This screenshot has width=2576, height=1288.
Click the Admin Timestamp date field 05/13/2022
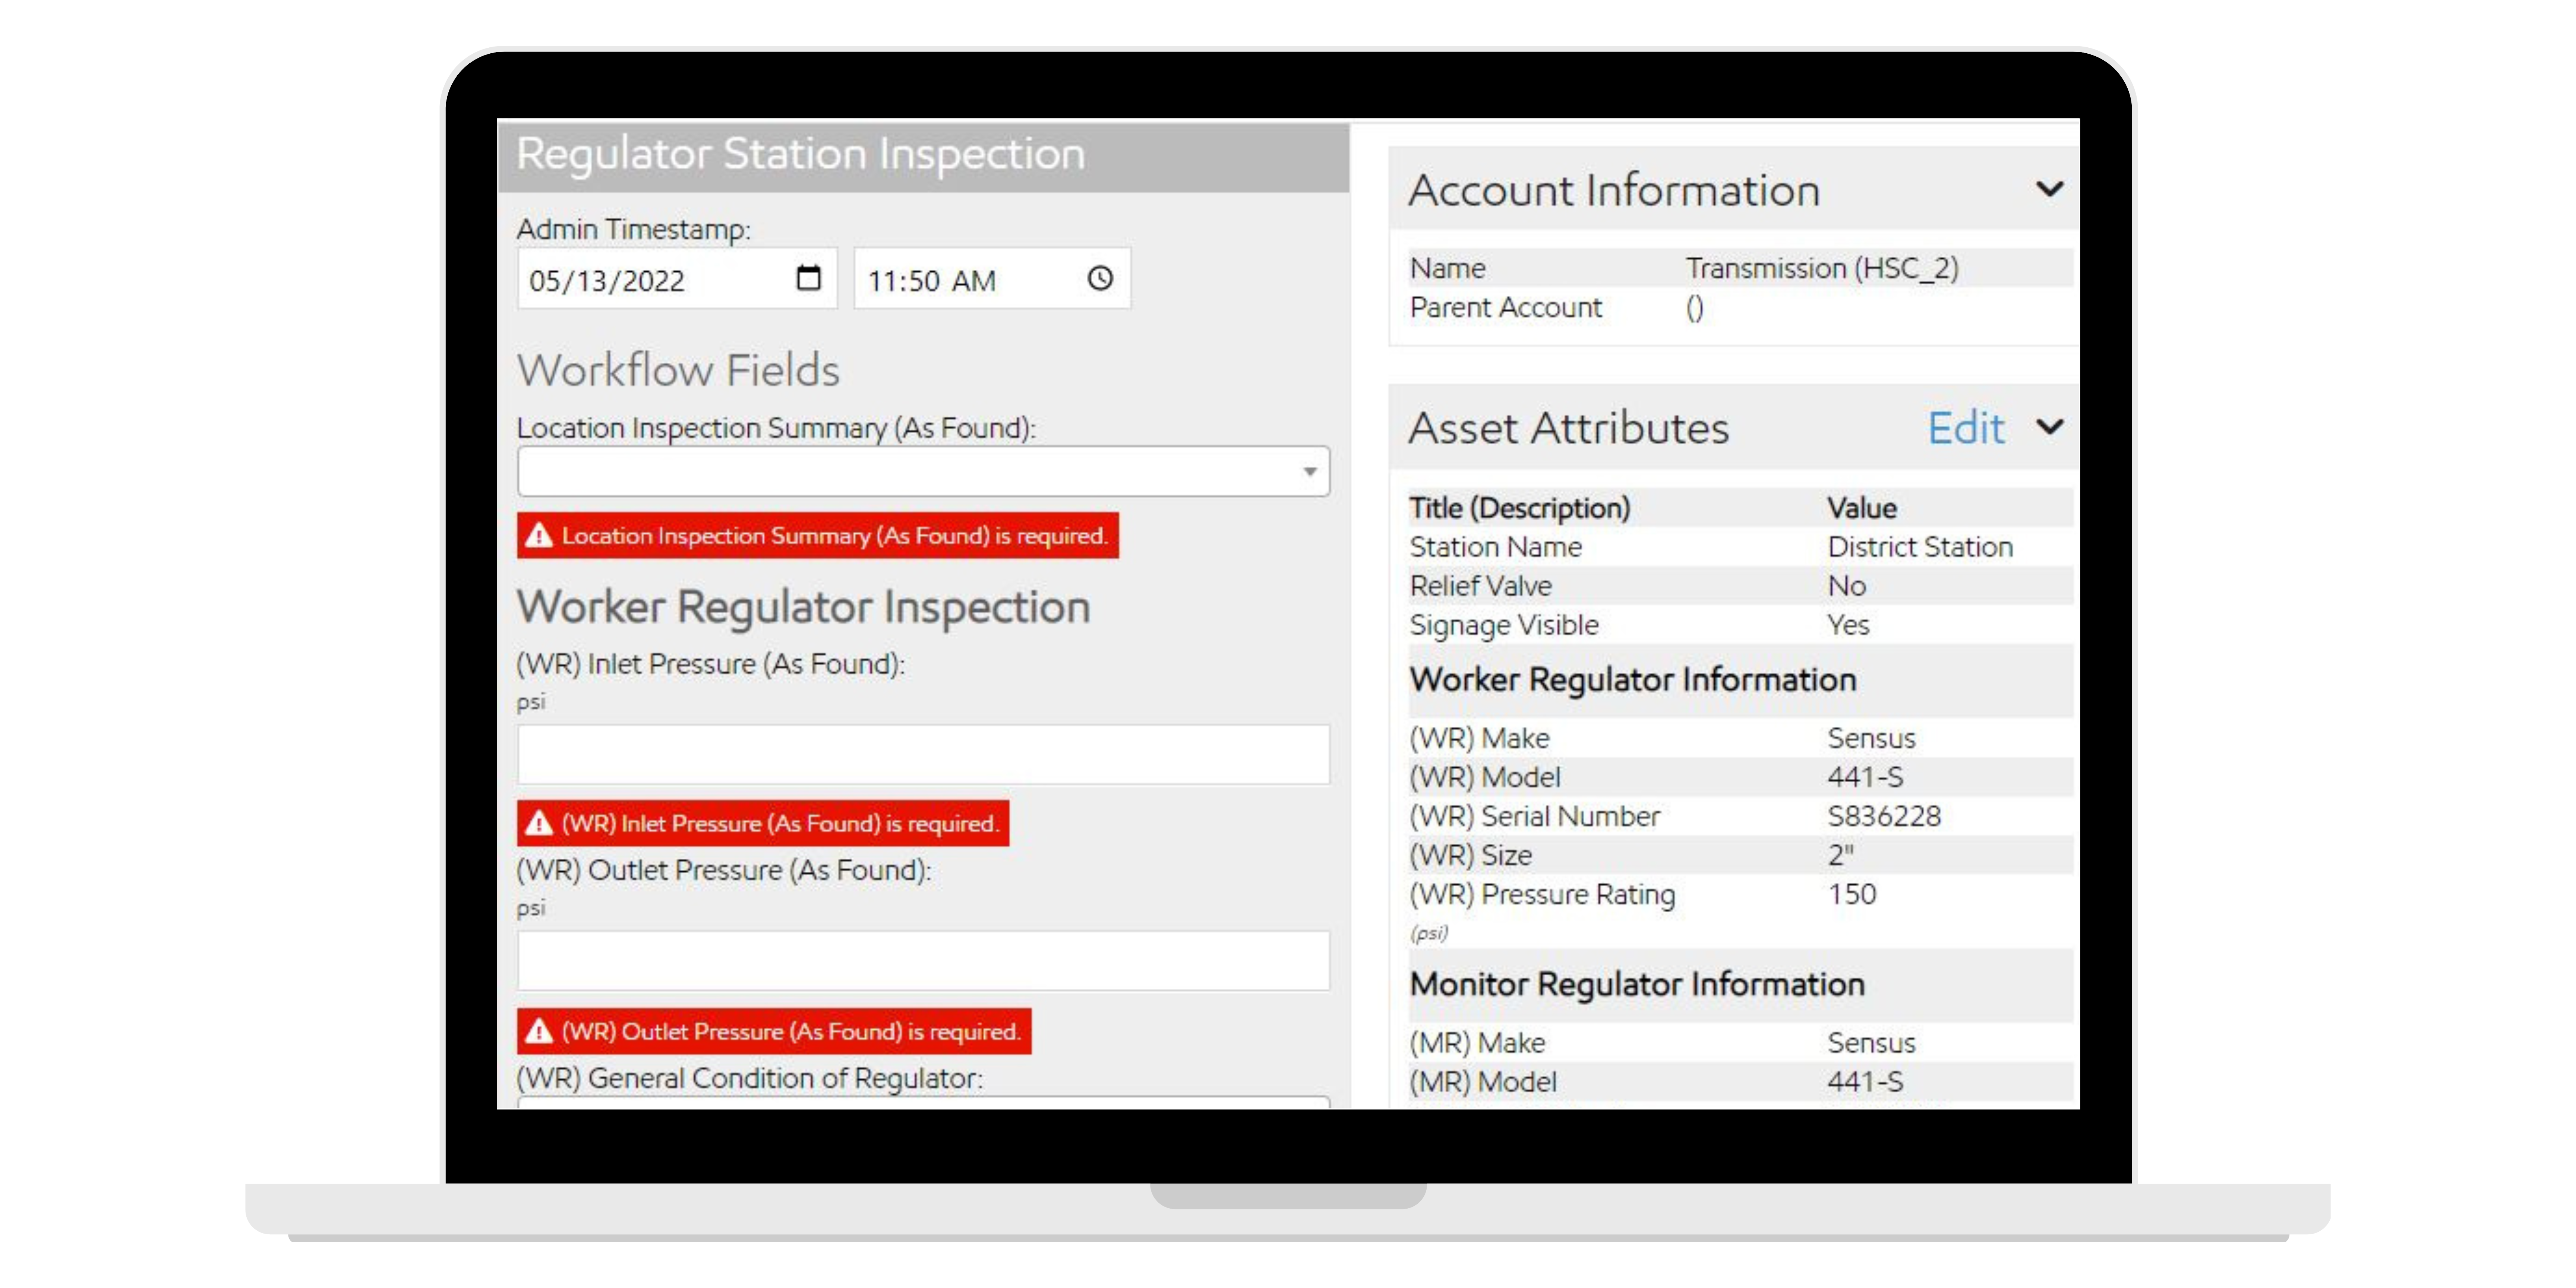point(677,279)
